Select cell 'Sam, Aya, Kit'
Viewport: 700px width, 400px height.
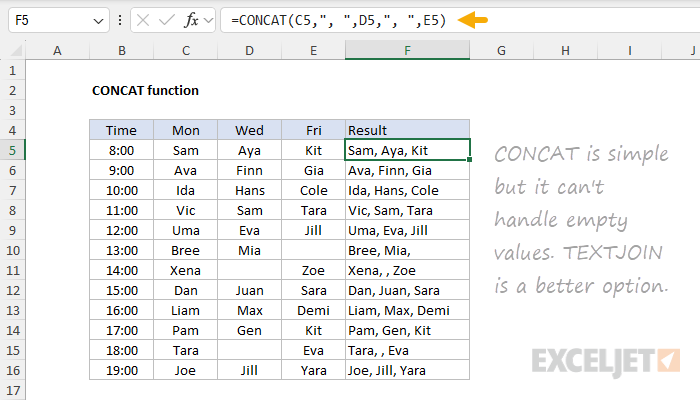point(407,150)
